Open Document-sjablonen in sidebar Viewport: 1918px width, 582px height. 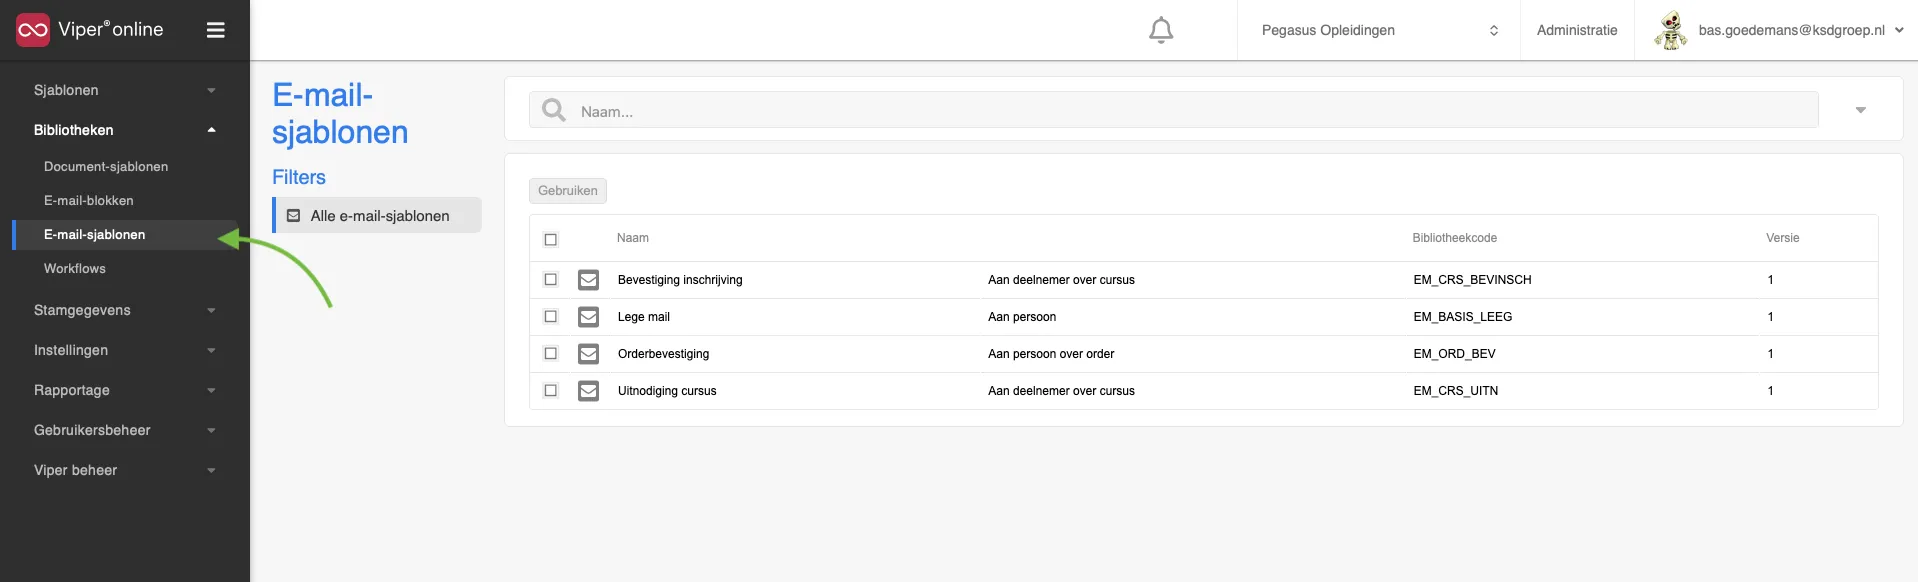coord(106,166)
